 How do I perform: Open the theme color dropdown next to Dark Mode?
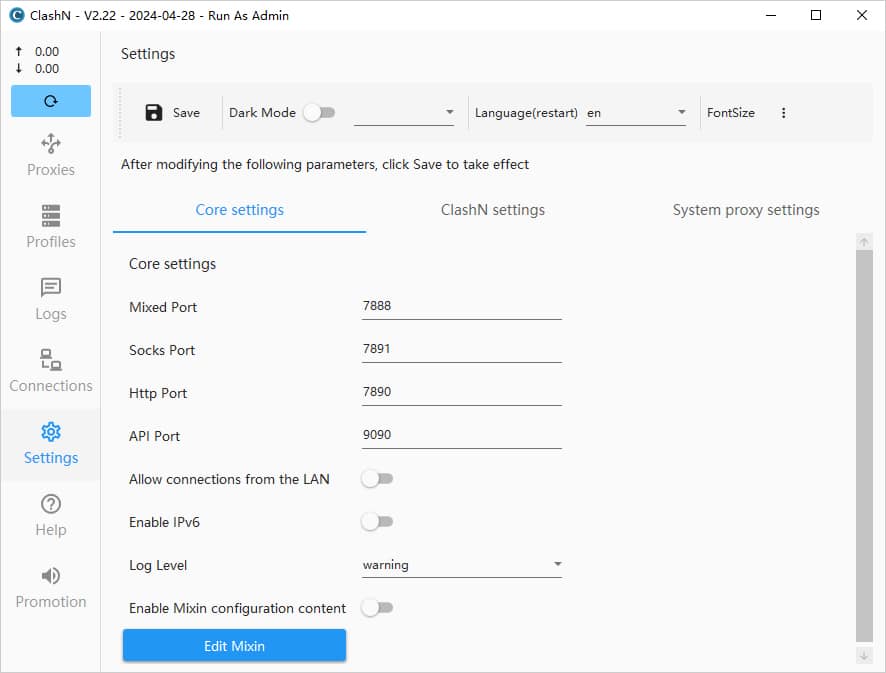404,112
